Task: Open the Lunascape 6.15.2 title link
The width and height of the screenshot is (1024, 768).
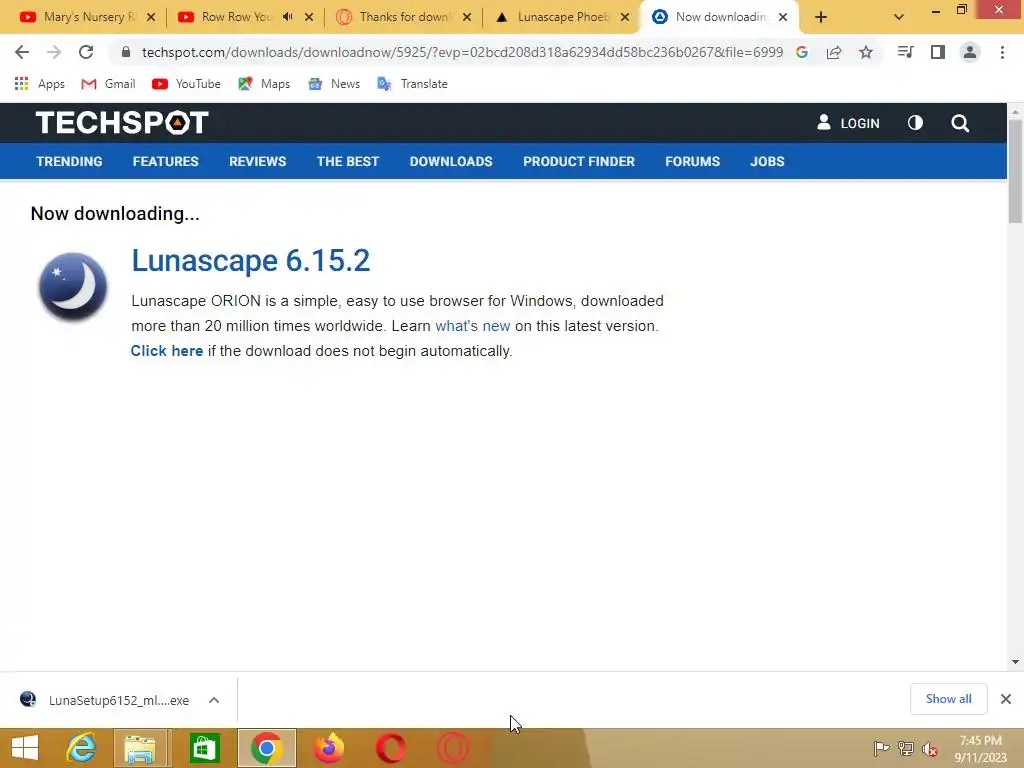Action: tap(251, 260)
